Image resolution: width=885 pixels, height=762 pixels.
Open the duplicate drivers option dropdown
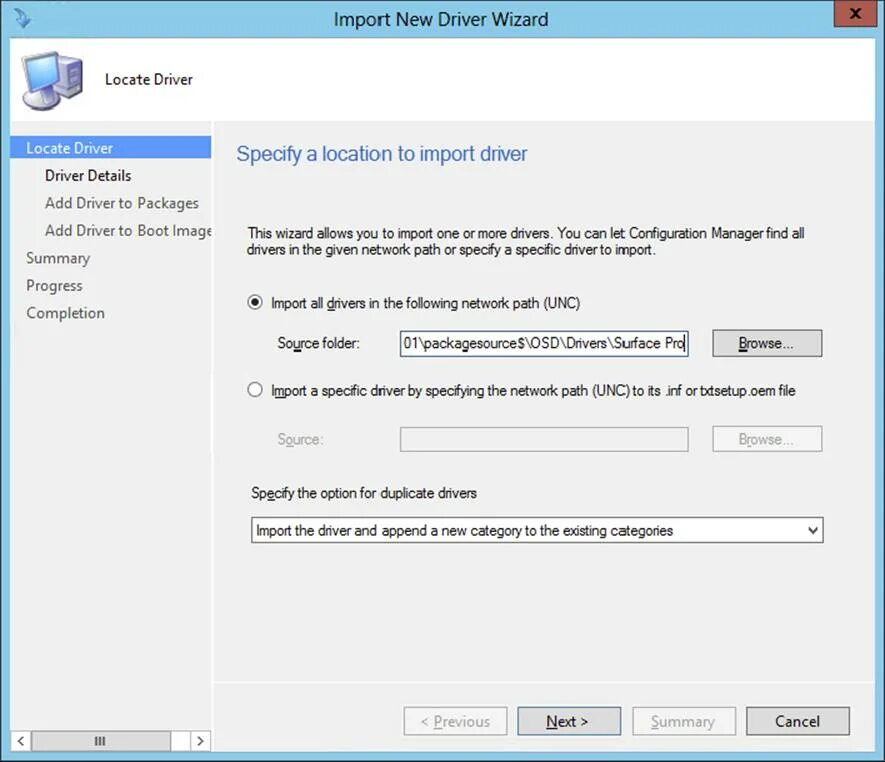click(x=537, y=530)
